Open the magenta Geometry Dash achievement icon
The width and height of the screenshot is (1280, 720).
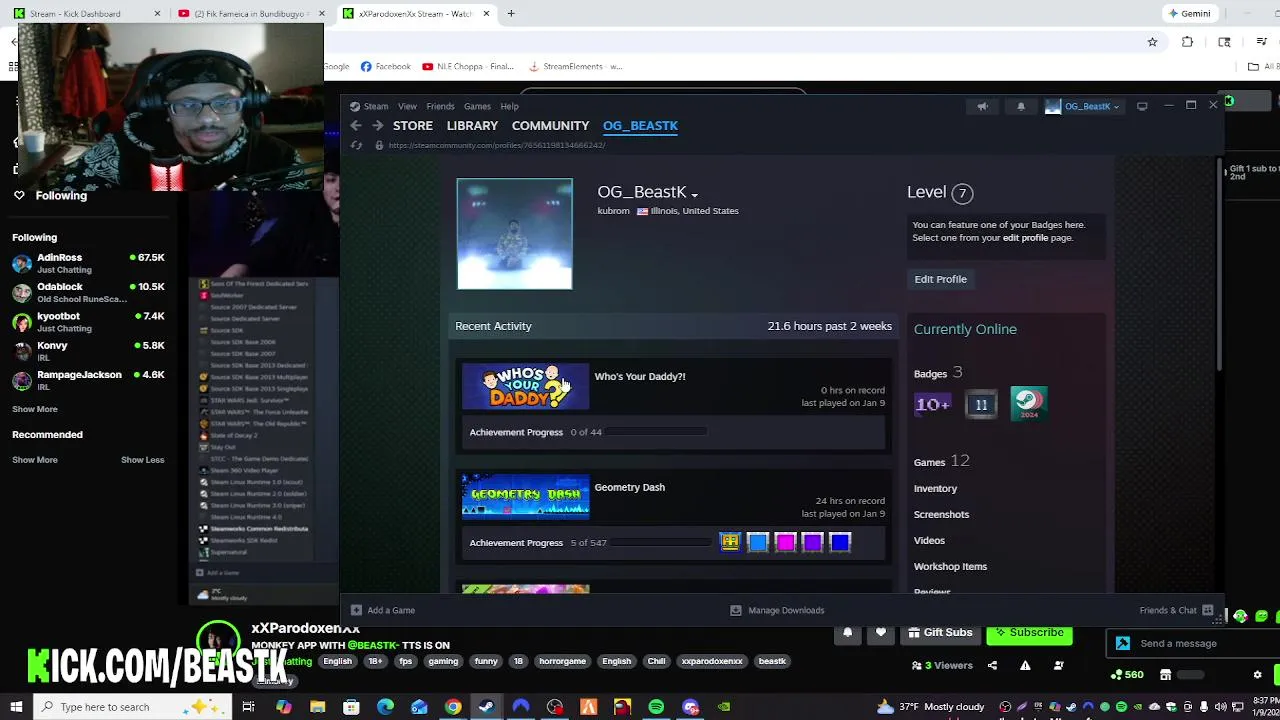[x=785, y=542]
